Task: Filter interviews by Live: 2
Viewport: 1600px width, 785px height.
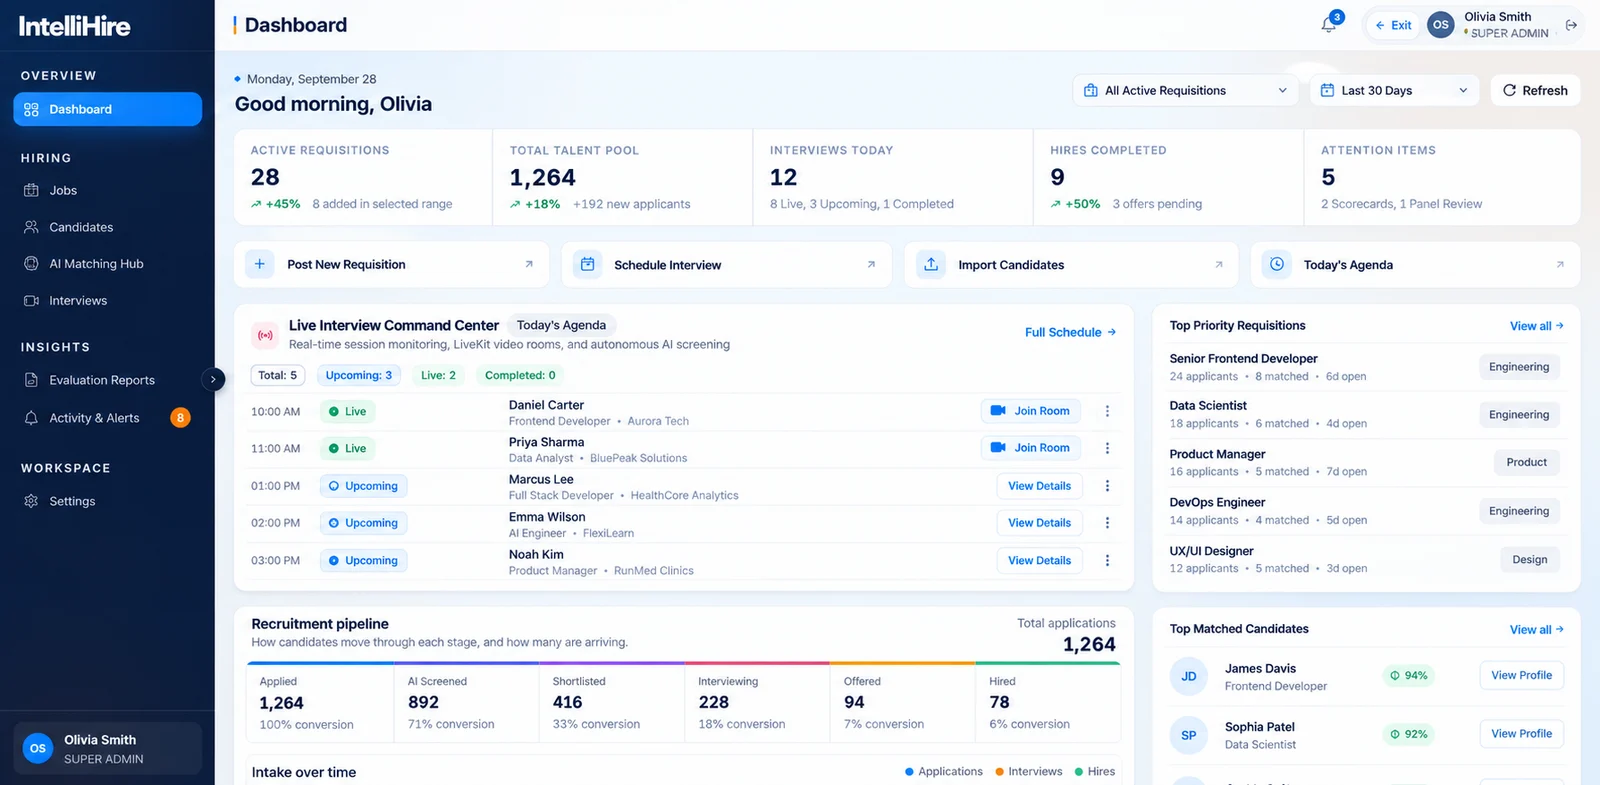Action: pos(438,375)
